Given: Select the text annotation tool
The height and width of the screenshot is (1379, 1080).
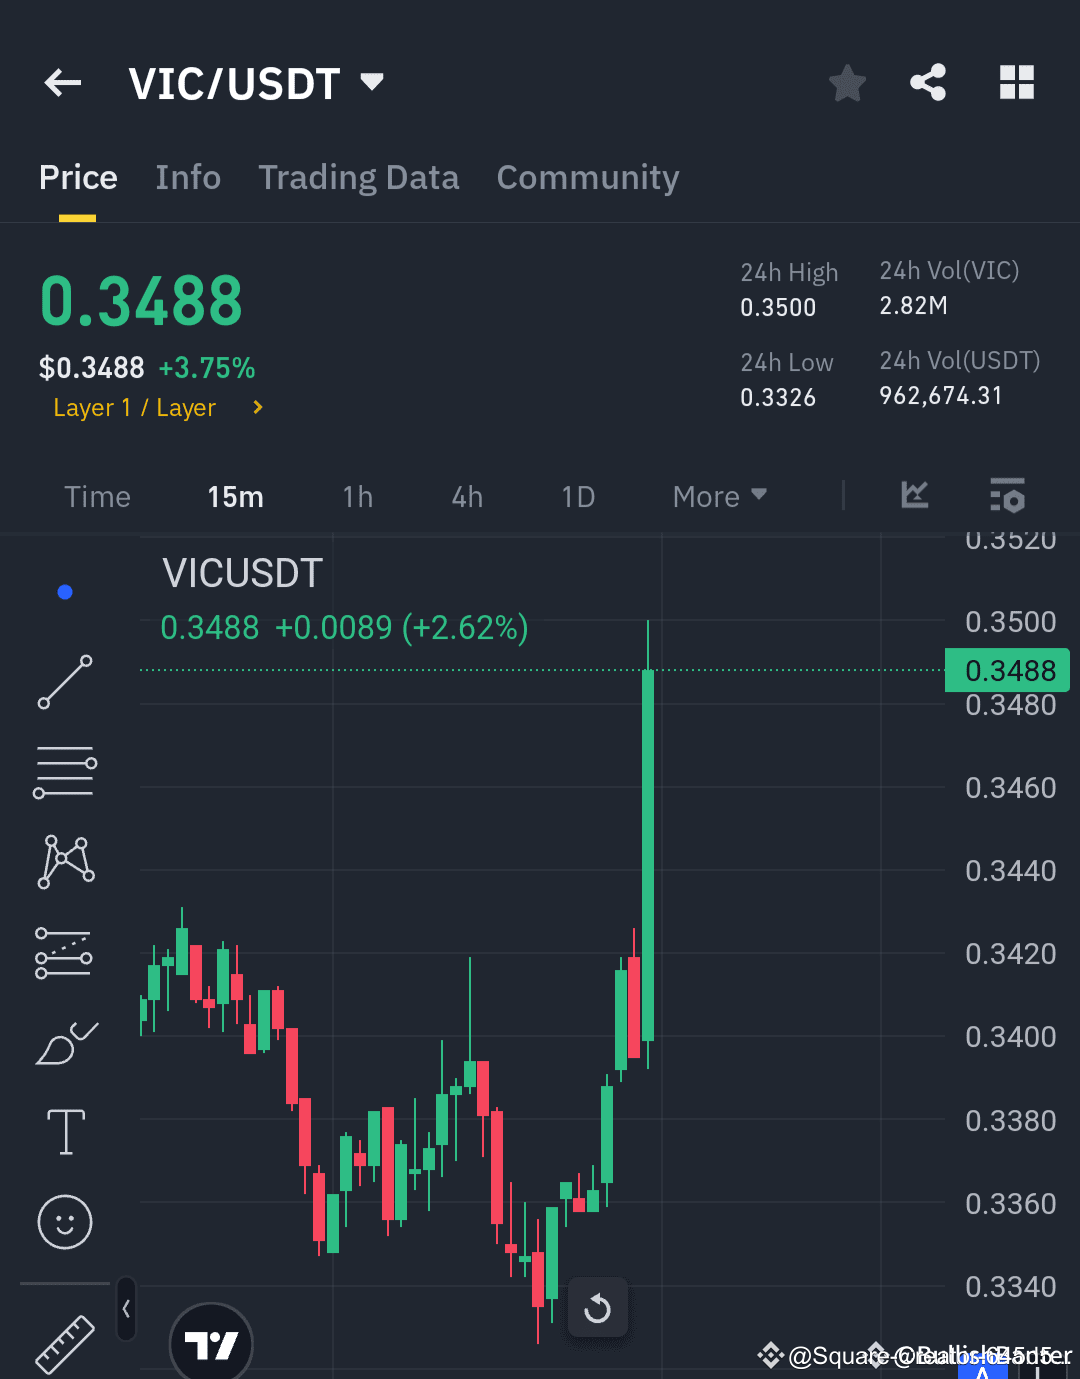Looking at the screenshot, I should coord(65,1132).
